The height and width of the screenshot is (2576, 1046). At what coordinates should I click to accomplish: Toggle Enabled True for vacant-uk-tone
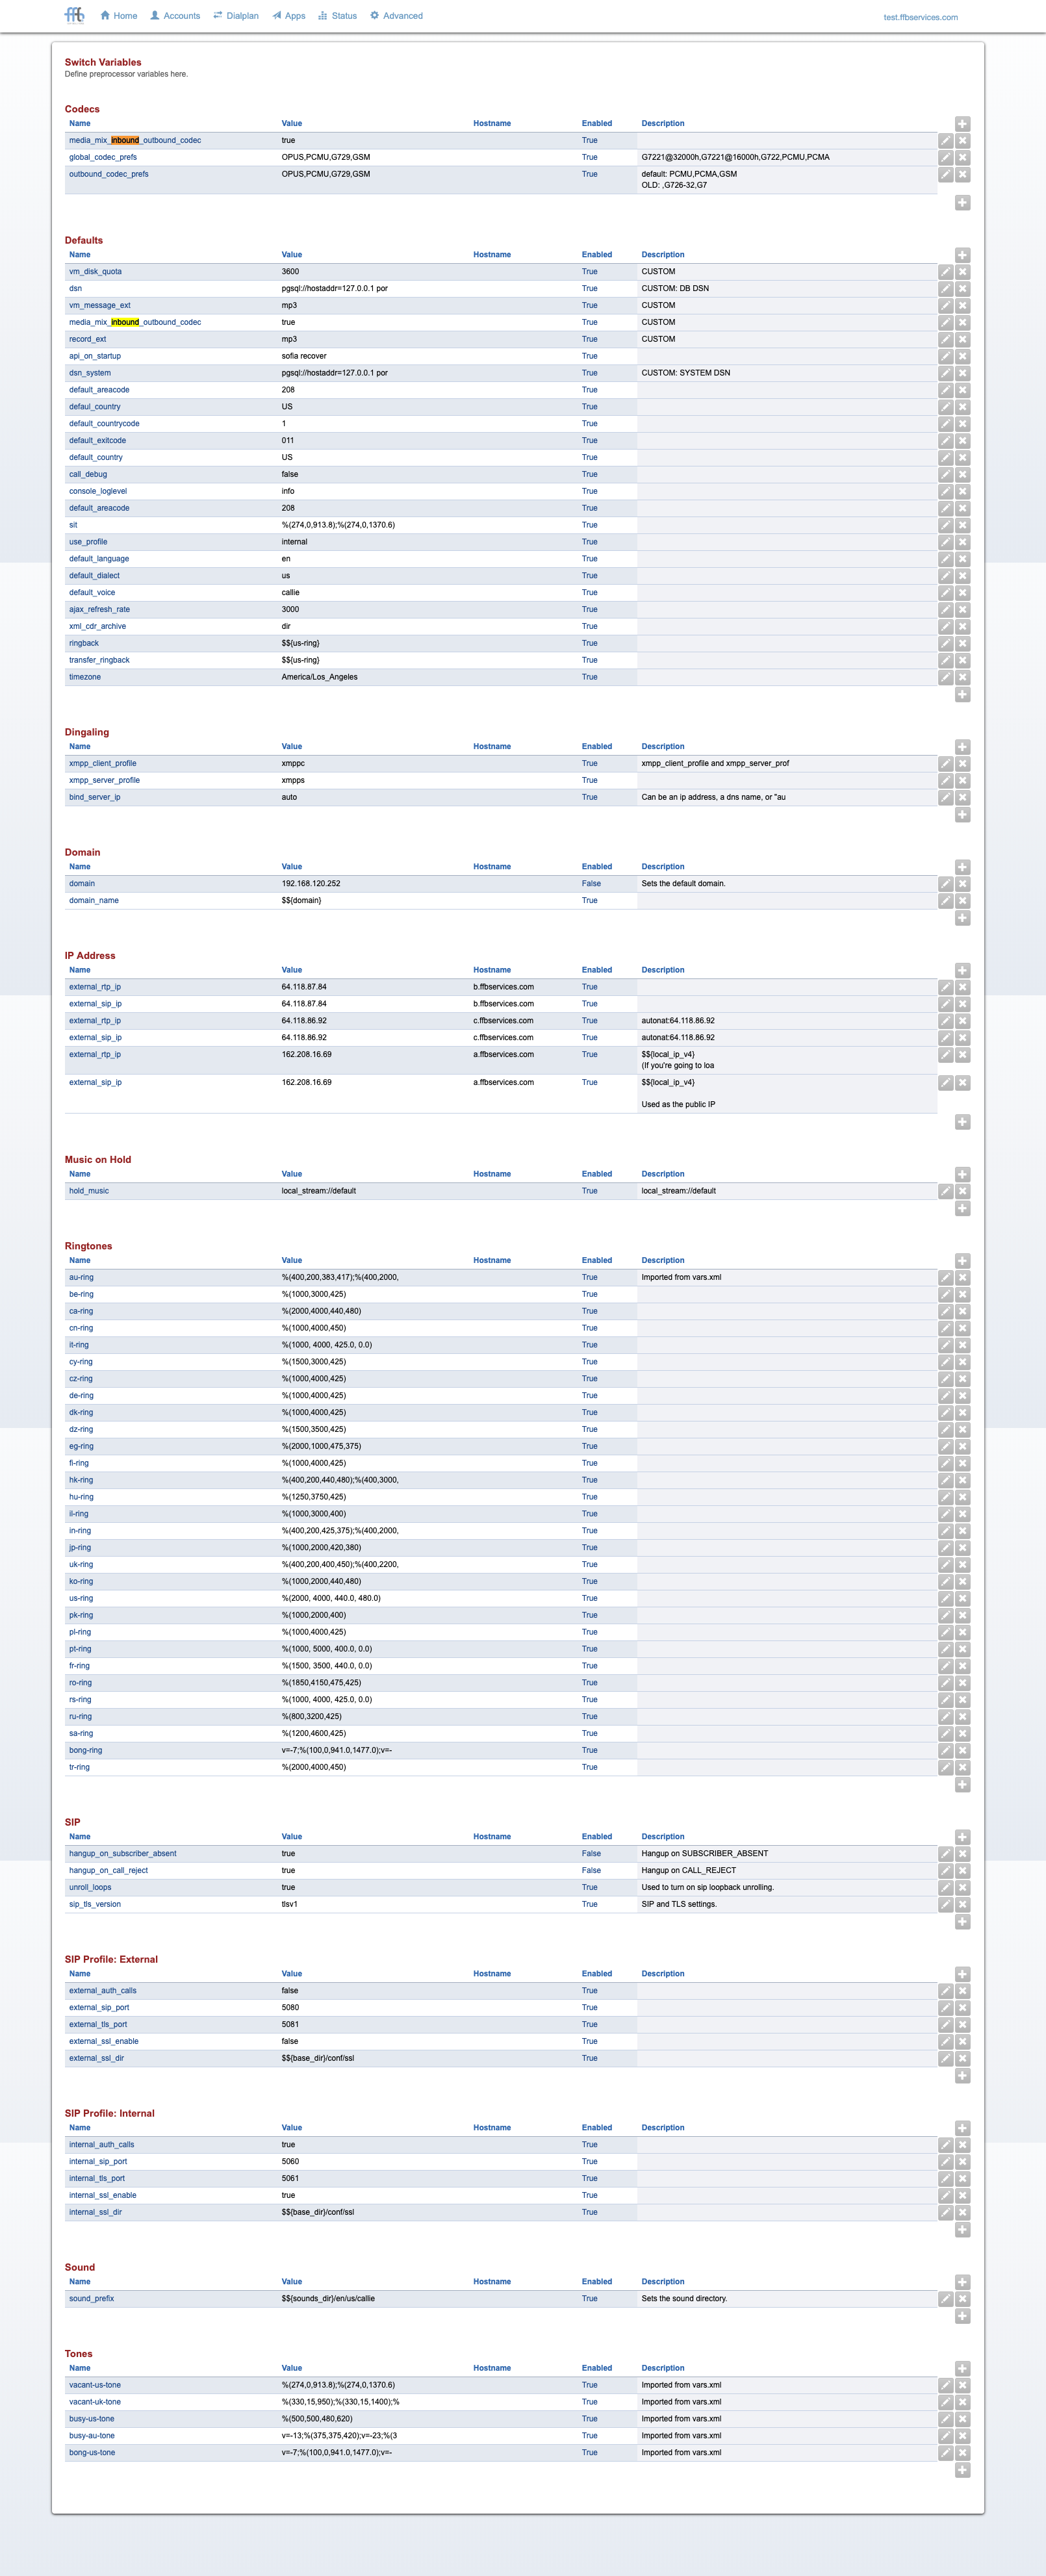pos(589,2402)
